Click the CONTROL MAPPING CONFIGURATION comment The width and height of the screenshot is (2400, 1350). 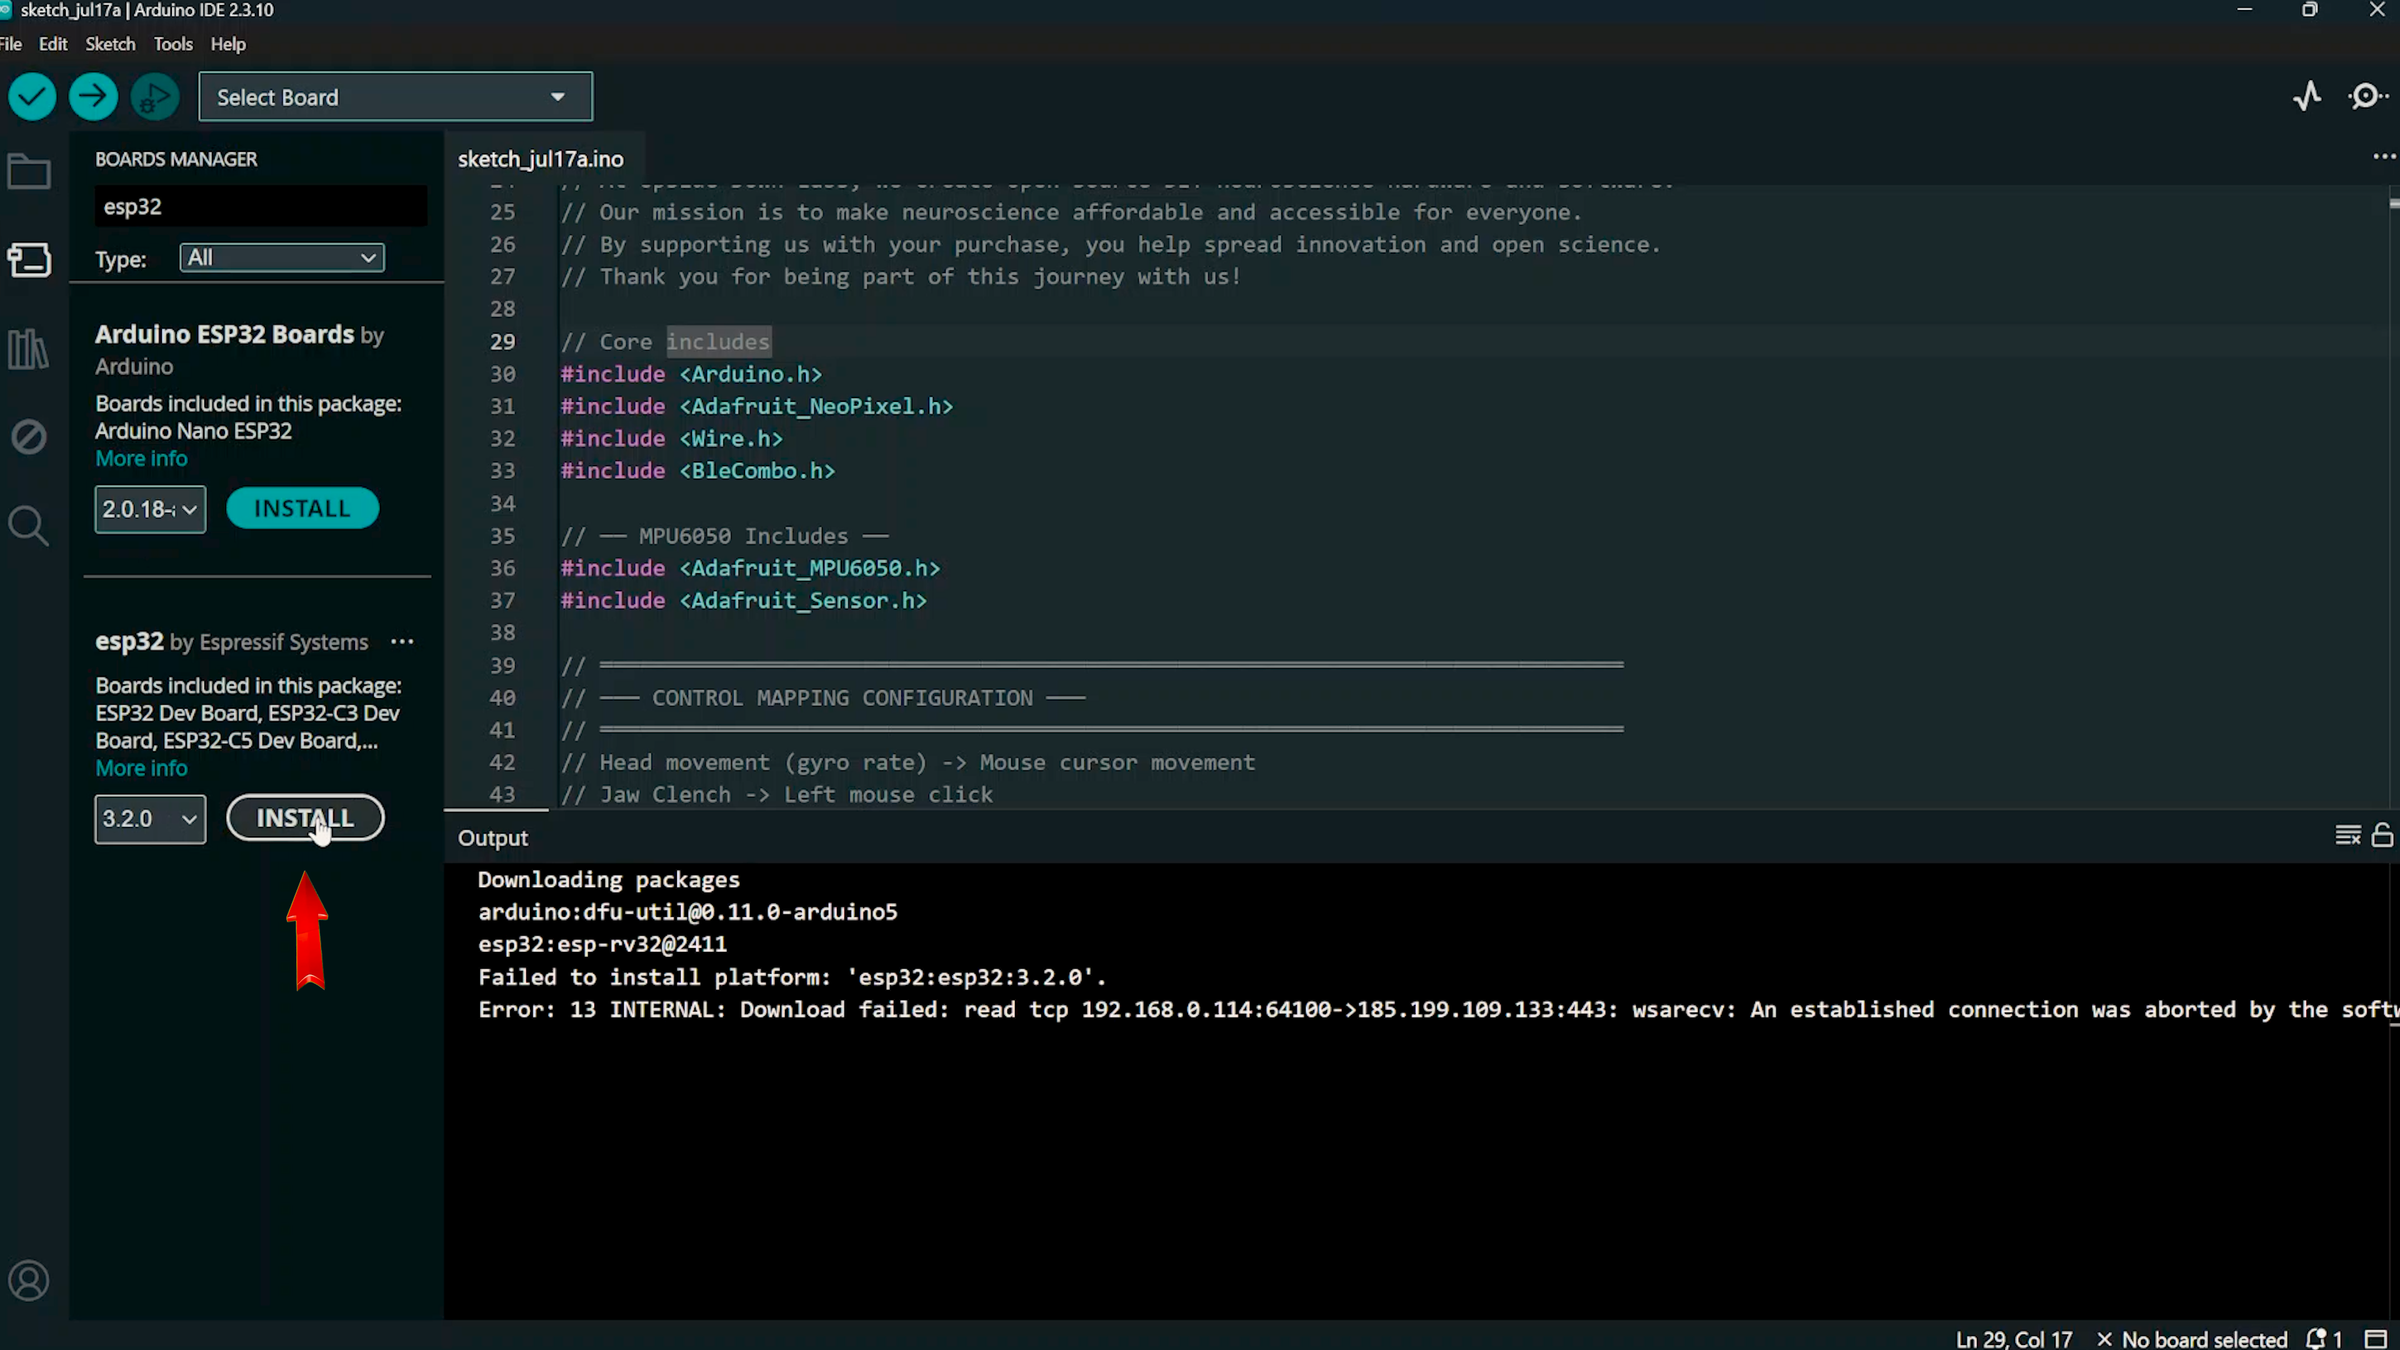click(823, 697)
